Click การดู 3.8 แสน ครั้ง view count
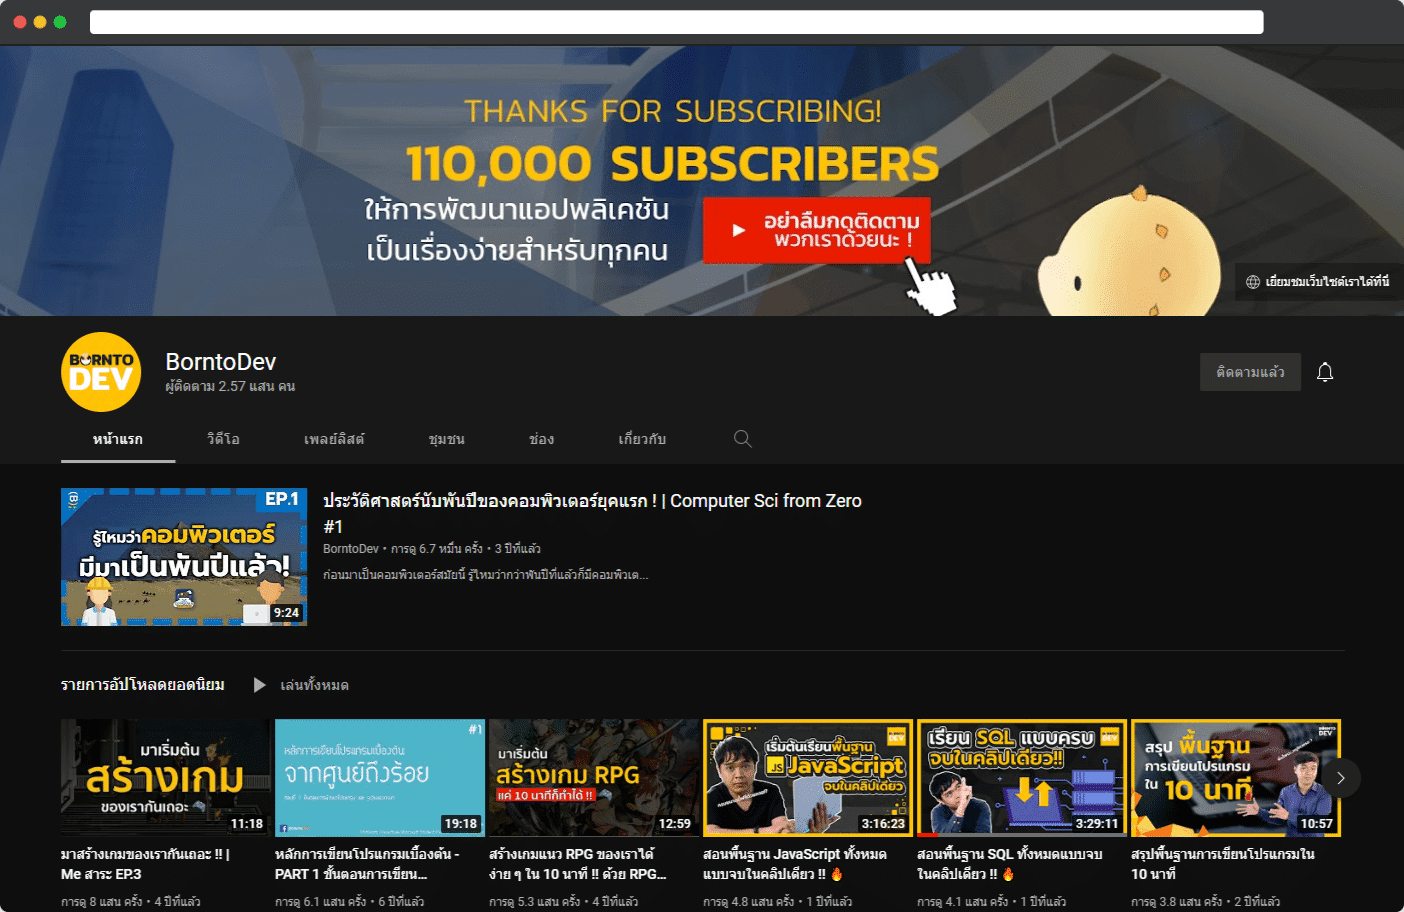Viewport: 1404px width, 912px height. 1176,902
